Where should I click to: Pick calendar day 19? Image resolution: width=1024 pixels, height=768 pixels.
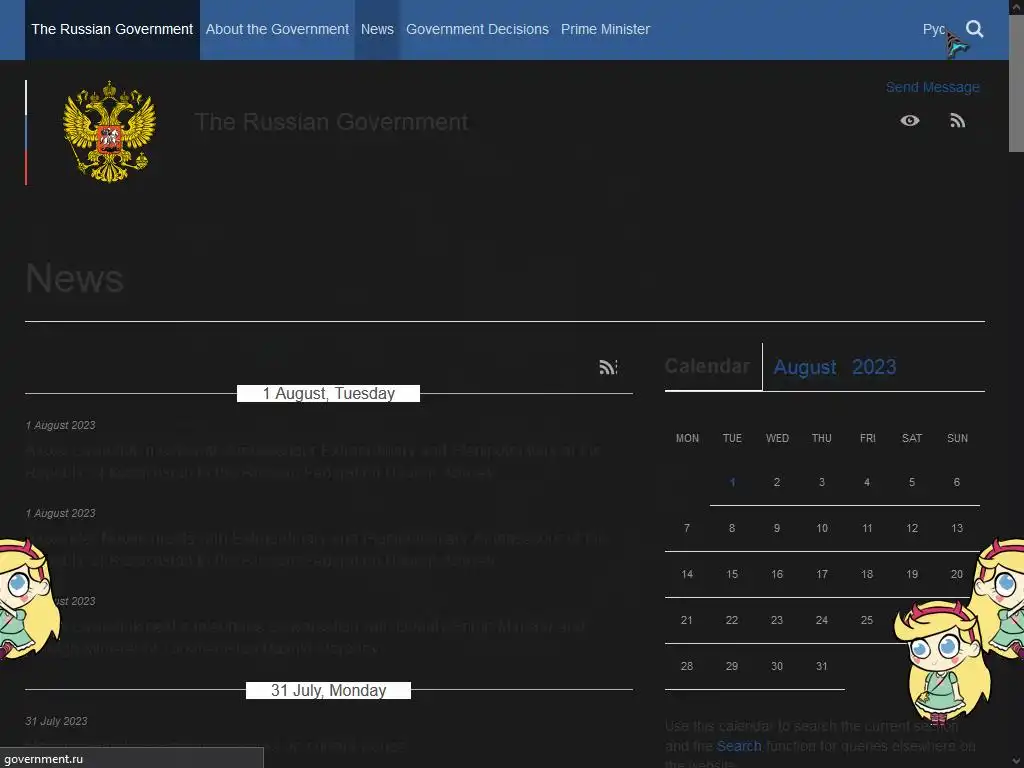pyautogui.click(x=912, y=575)
